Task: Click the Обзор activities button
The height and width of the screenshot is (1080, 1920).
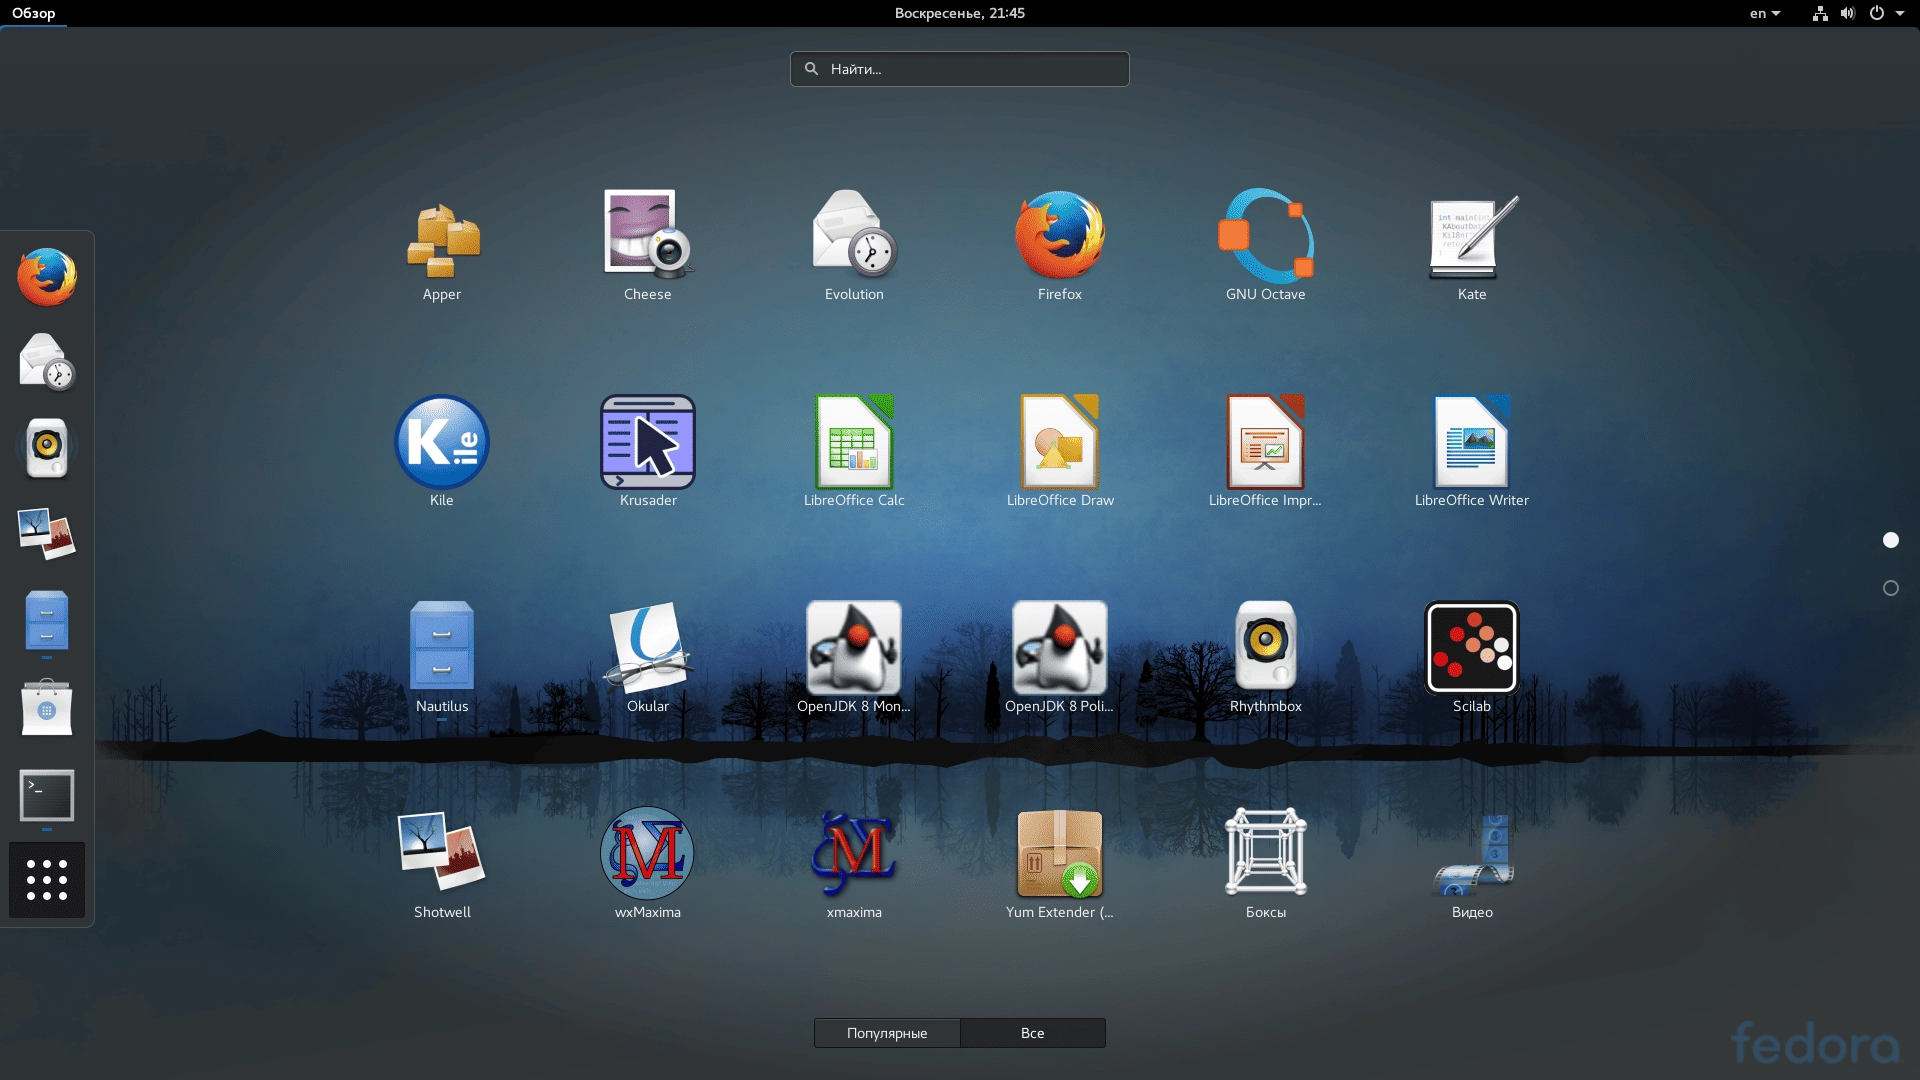Action: click(x=34, y=13)
